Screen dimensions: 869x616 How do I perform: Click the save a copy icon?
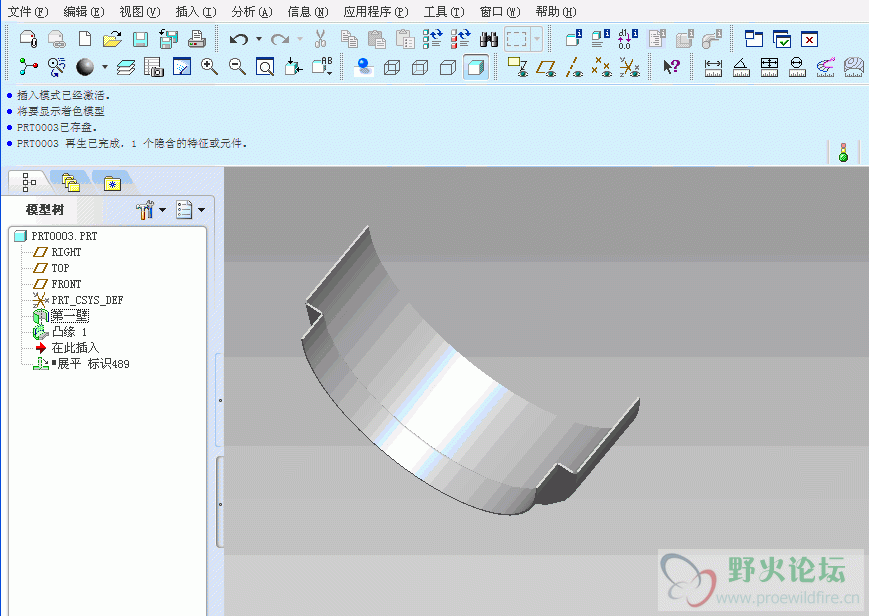coord(168,39)
